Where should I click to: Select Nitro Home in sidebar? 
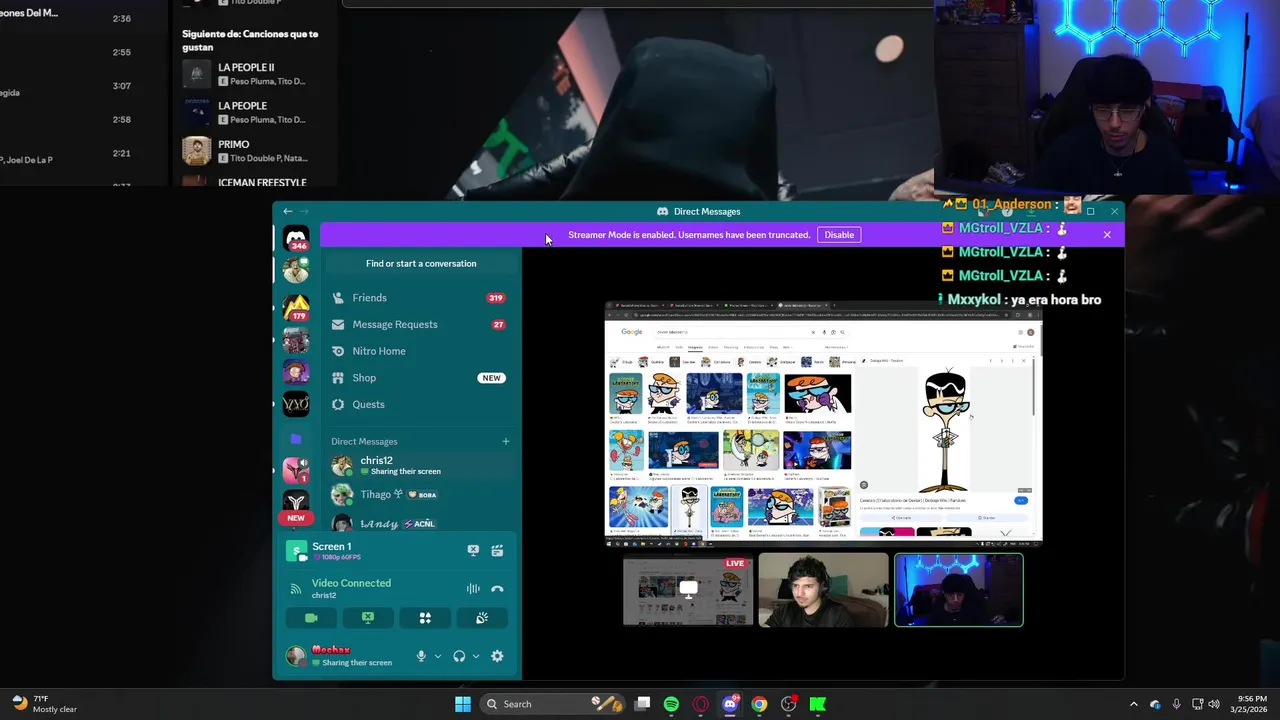420,351
